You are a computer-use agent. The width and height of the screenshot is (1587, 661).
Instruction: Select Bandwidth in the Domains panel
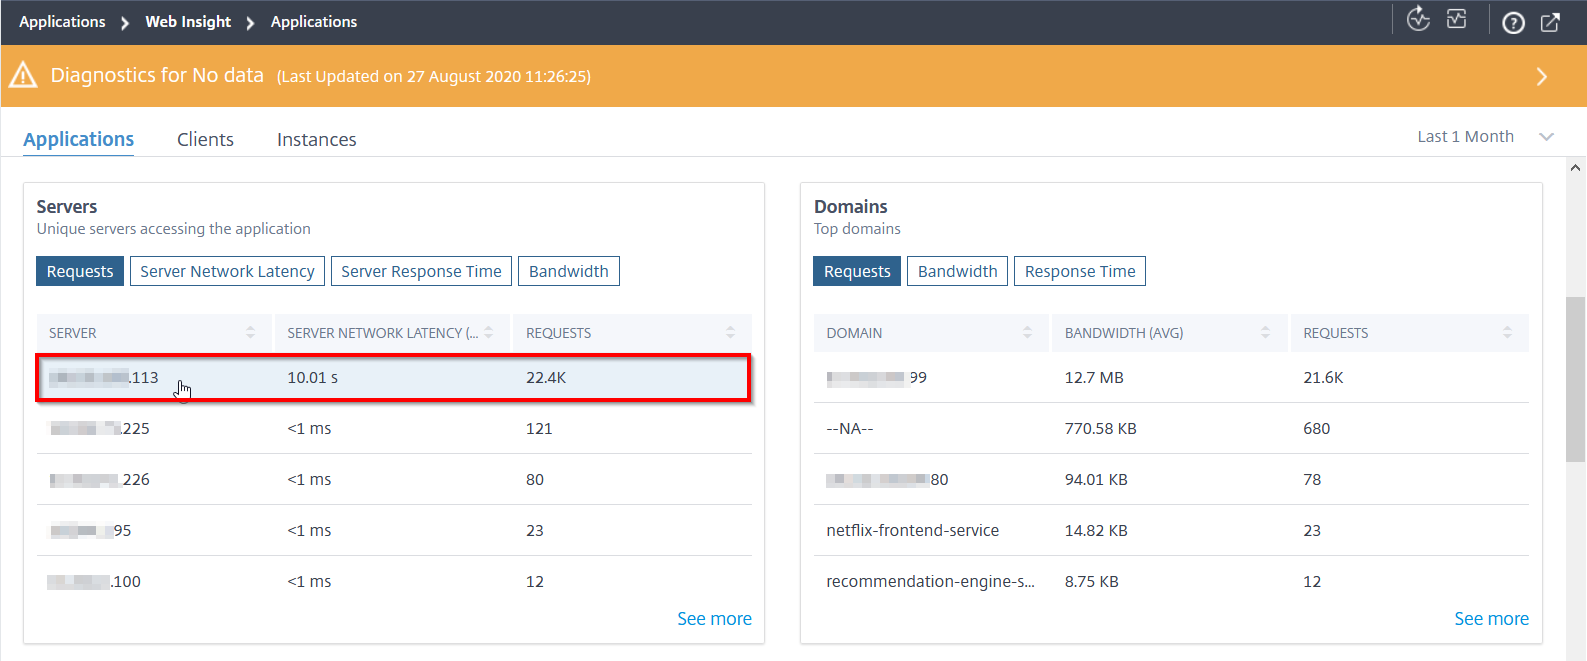click(957, 271)
